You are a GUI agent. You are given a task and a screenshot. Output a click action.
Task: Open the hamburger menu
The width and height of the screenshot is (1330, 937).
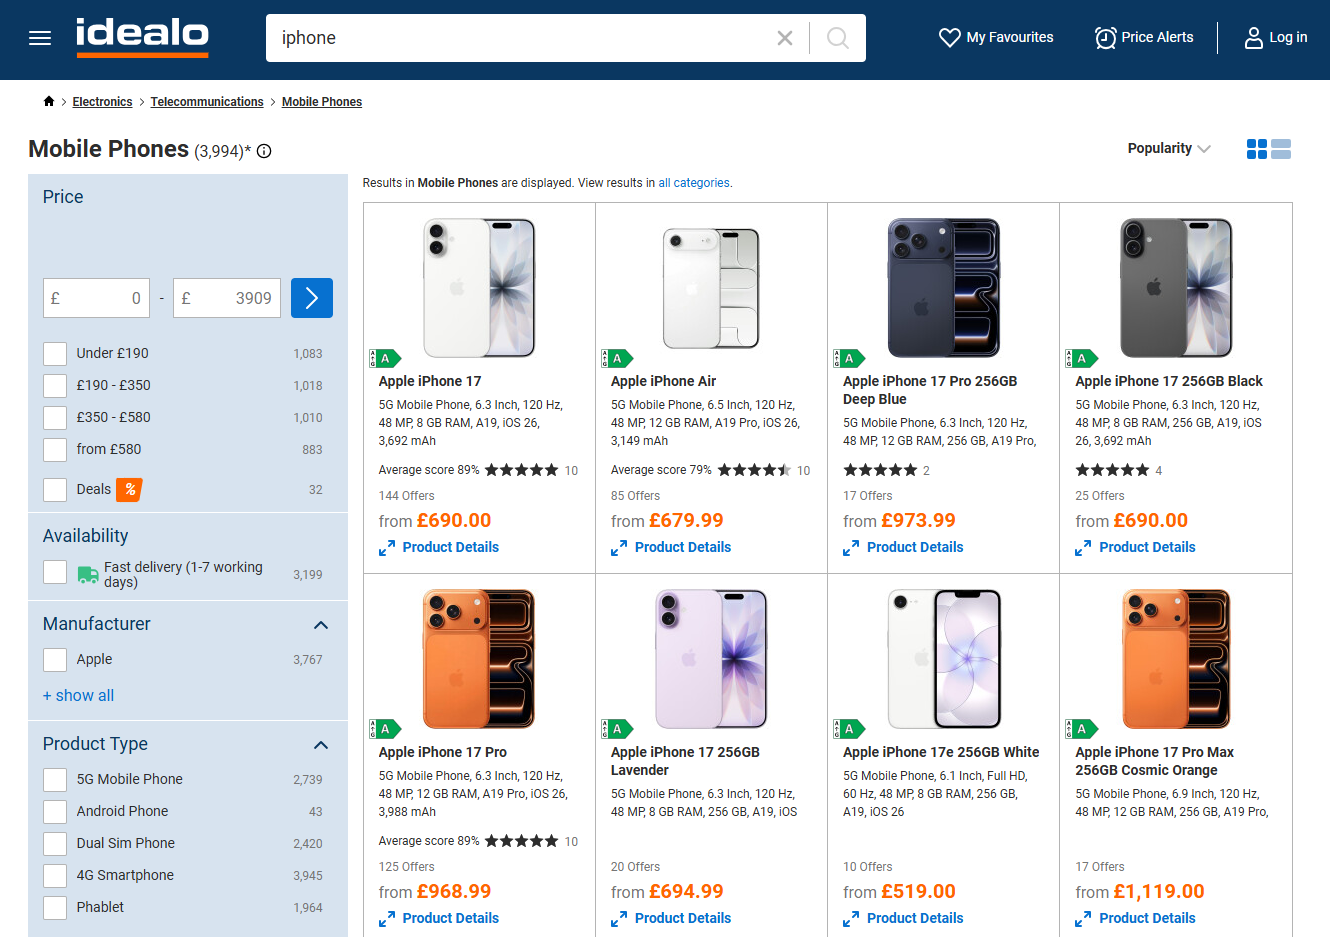pos(40,38)
